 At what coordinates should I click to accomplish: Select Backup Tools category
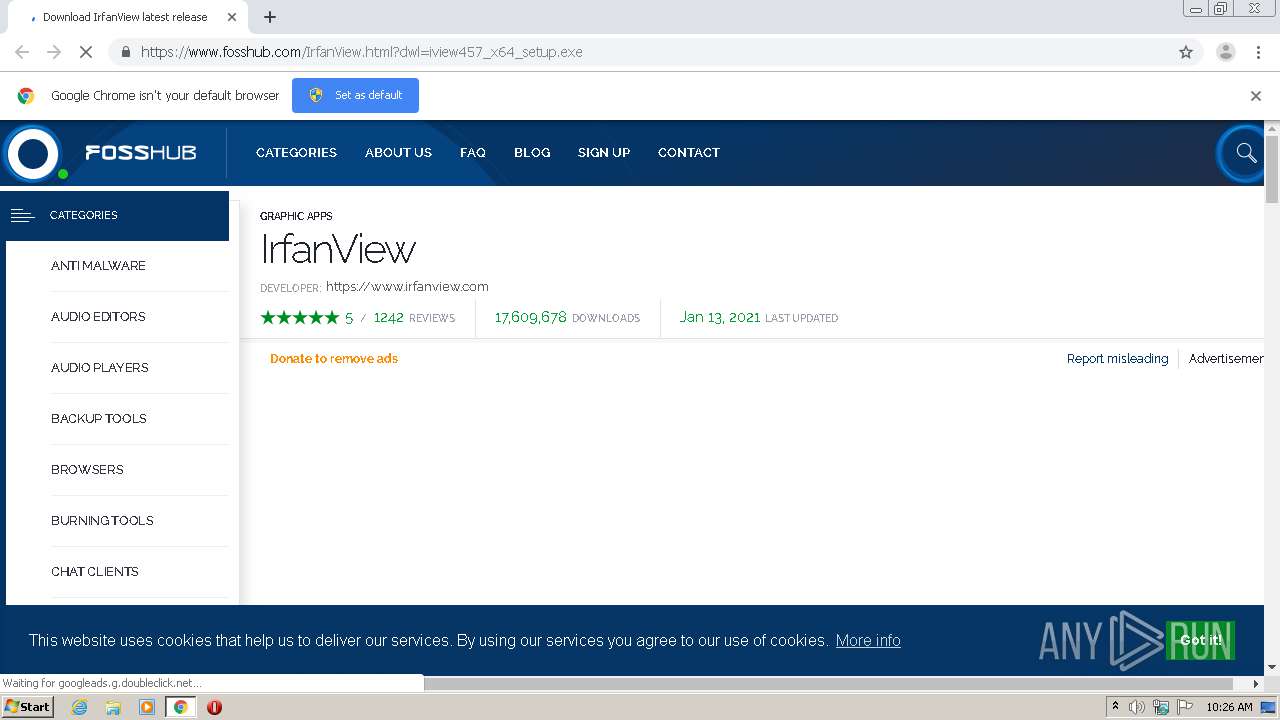pos(99,419)
